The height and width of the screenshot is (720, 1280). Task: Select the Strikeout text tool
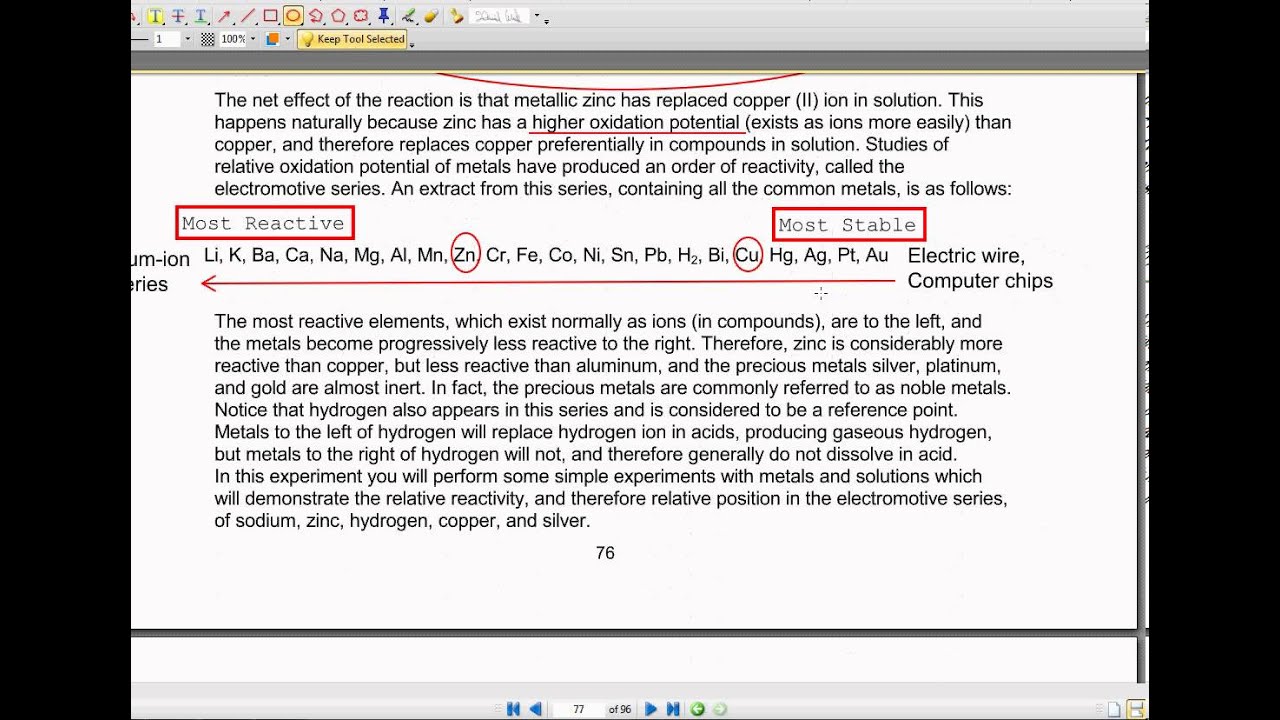click(178, 16)
